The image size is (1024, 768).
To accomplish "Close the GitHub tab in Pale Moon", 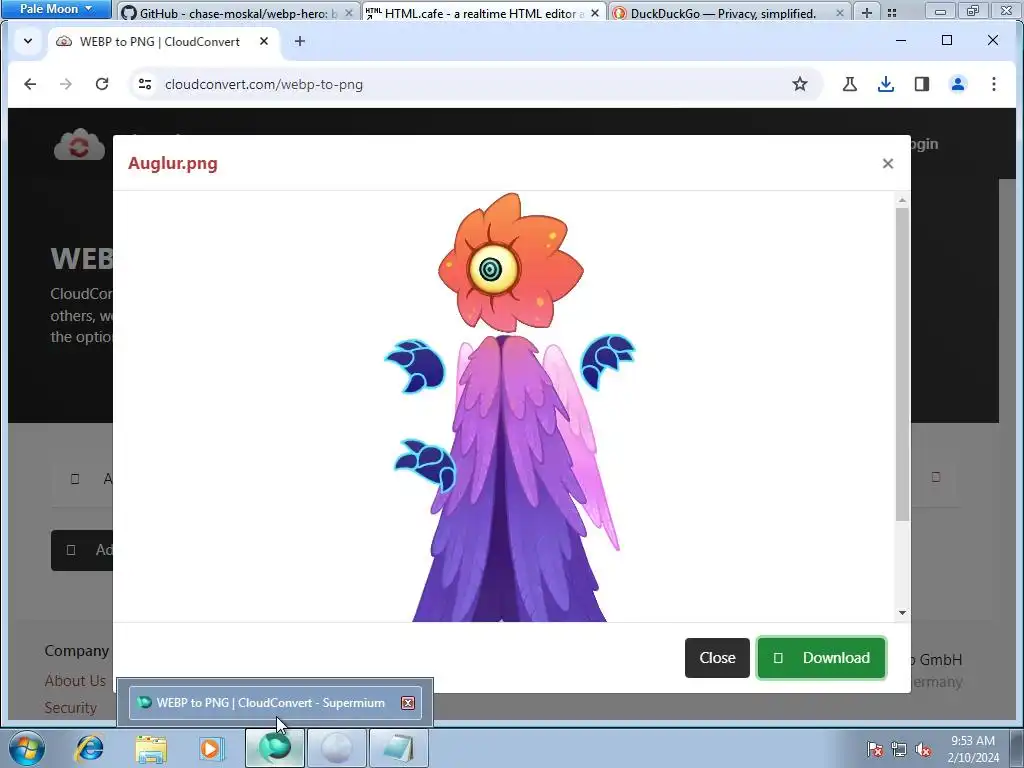I will pos(349,13).
